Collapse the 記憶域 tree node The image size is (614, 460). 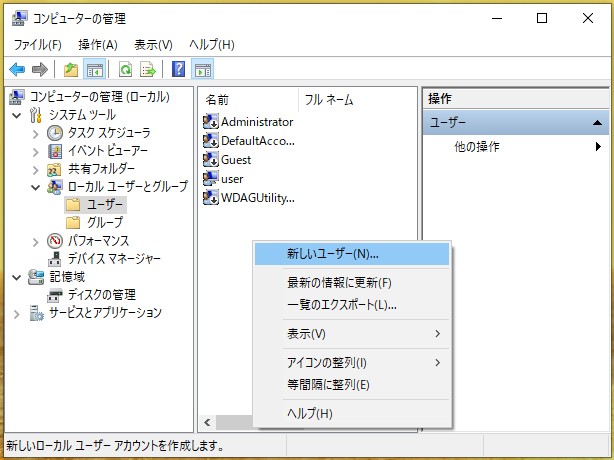(x=17, y=278)
